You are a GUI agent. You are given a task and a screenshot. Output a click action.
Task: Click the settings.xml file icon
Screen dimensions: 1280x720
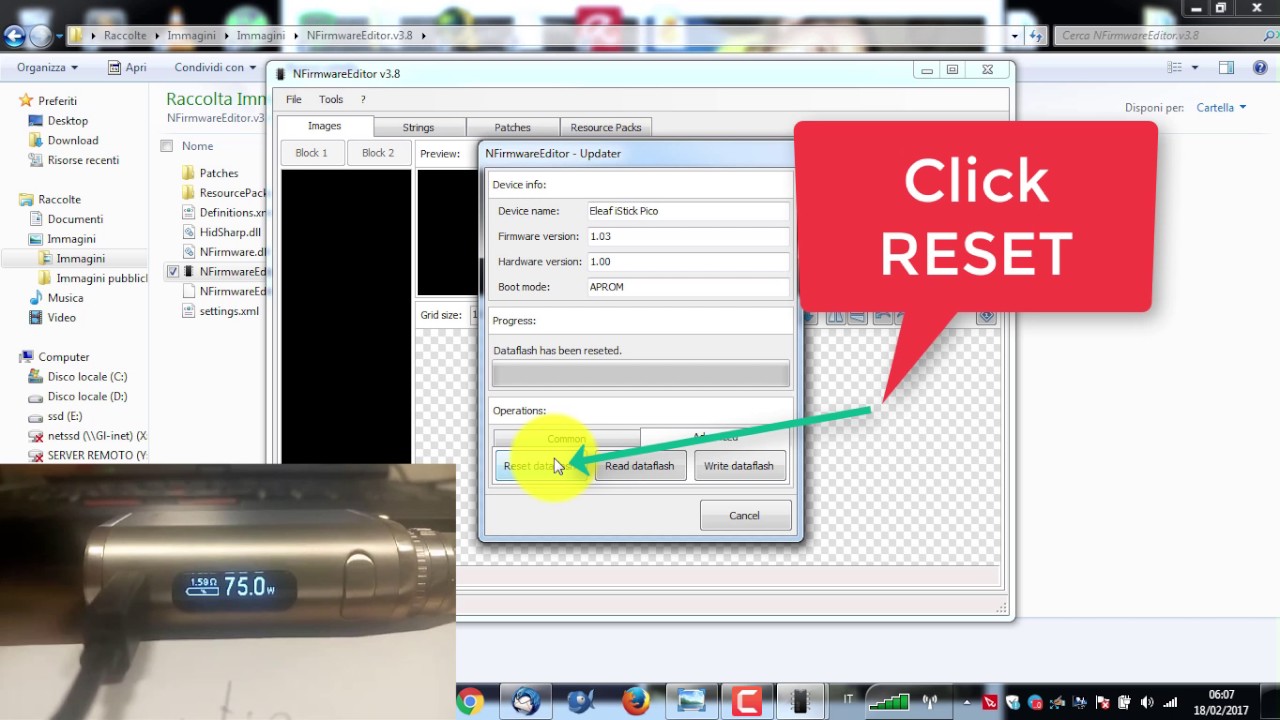point(188,311)
